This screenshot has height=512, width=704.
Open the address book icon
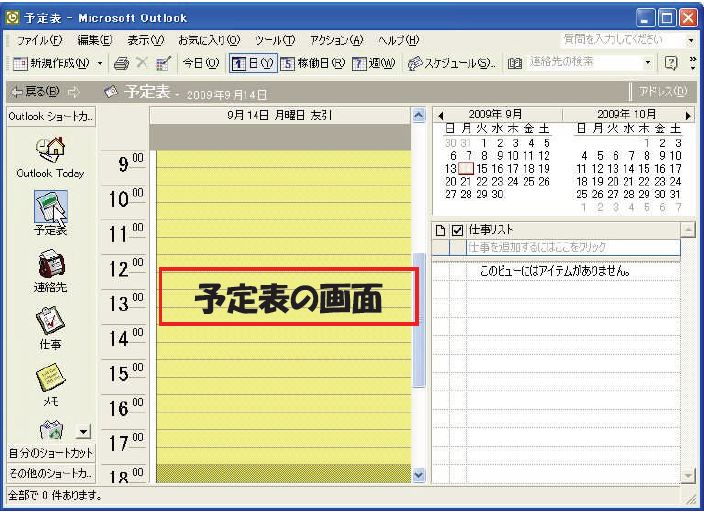pyautogui.click(x=515, y=63)
